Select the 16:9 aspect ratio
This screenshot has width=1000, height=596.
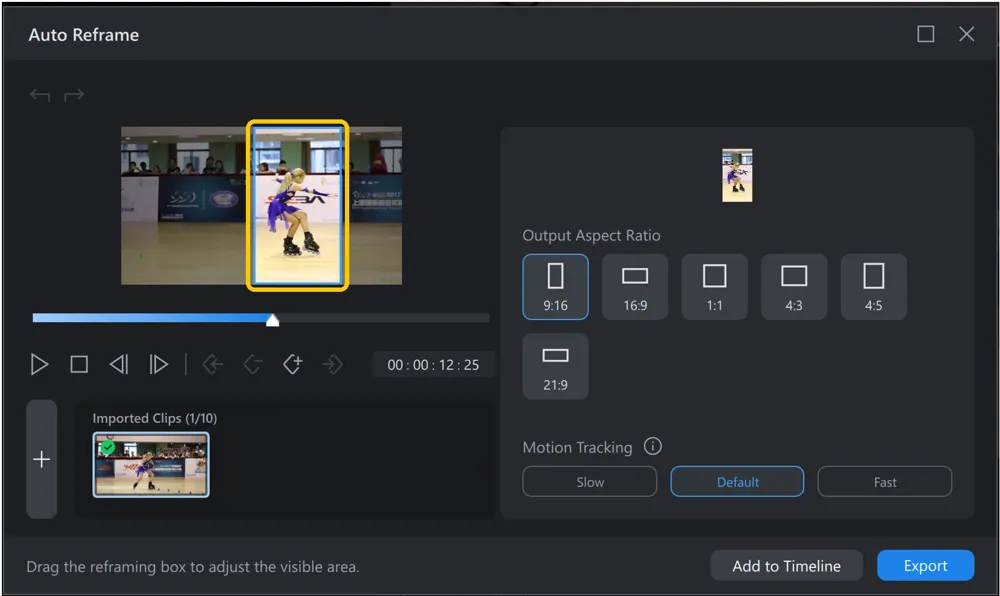635,287
